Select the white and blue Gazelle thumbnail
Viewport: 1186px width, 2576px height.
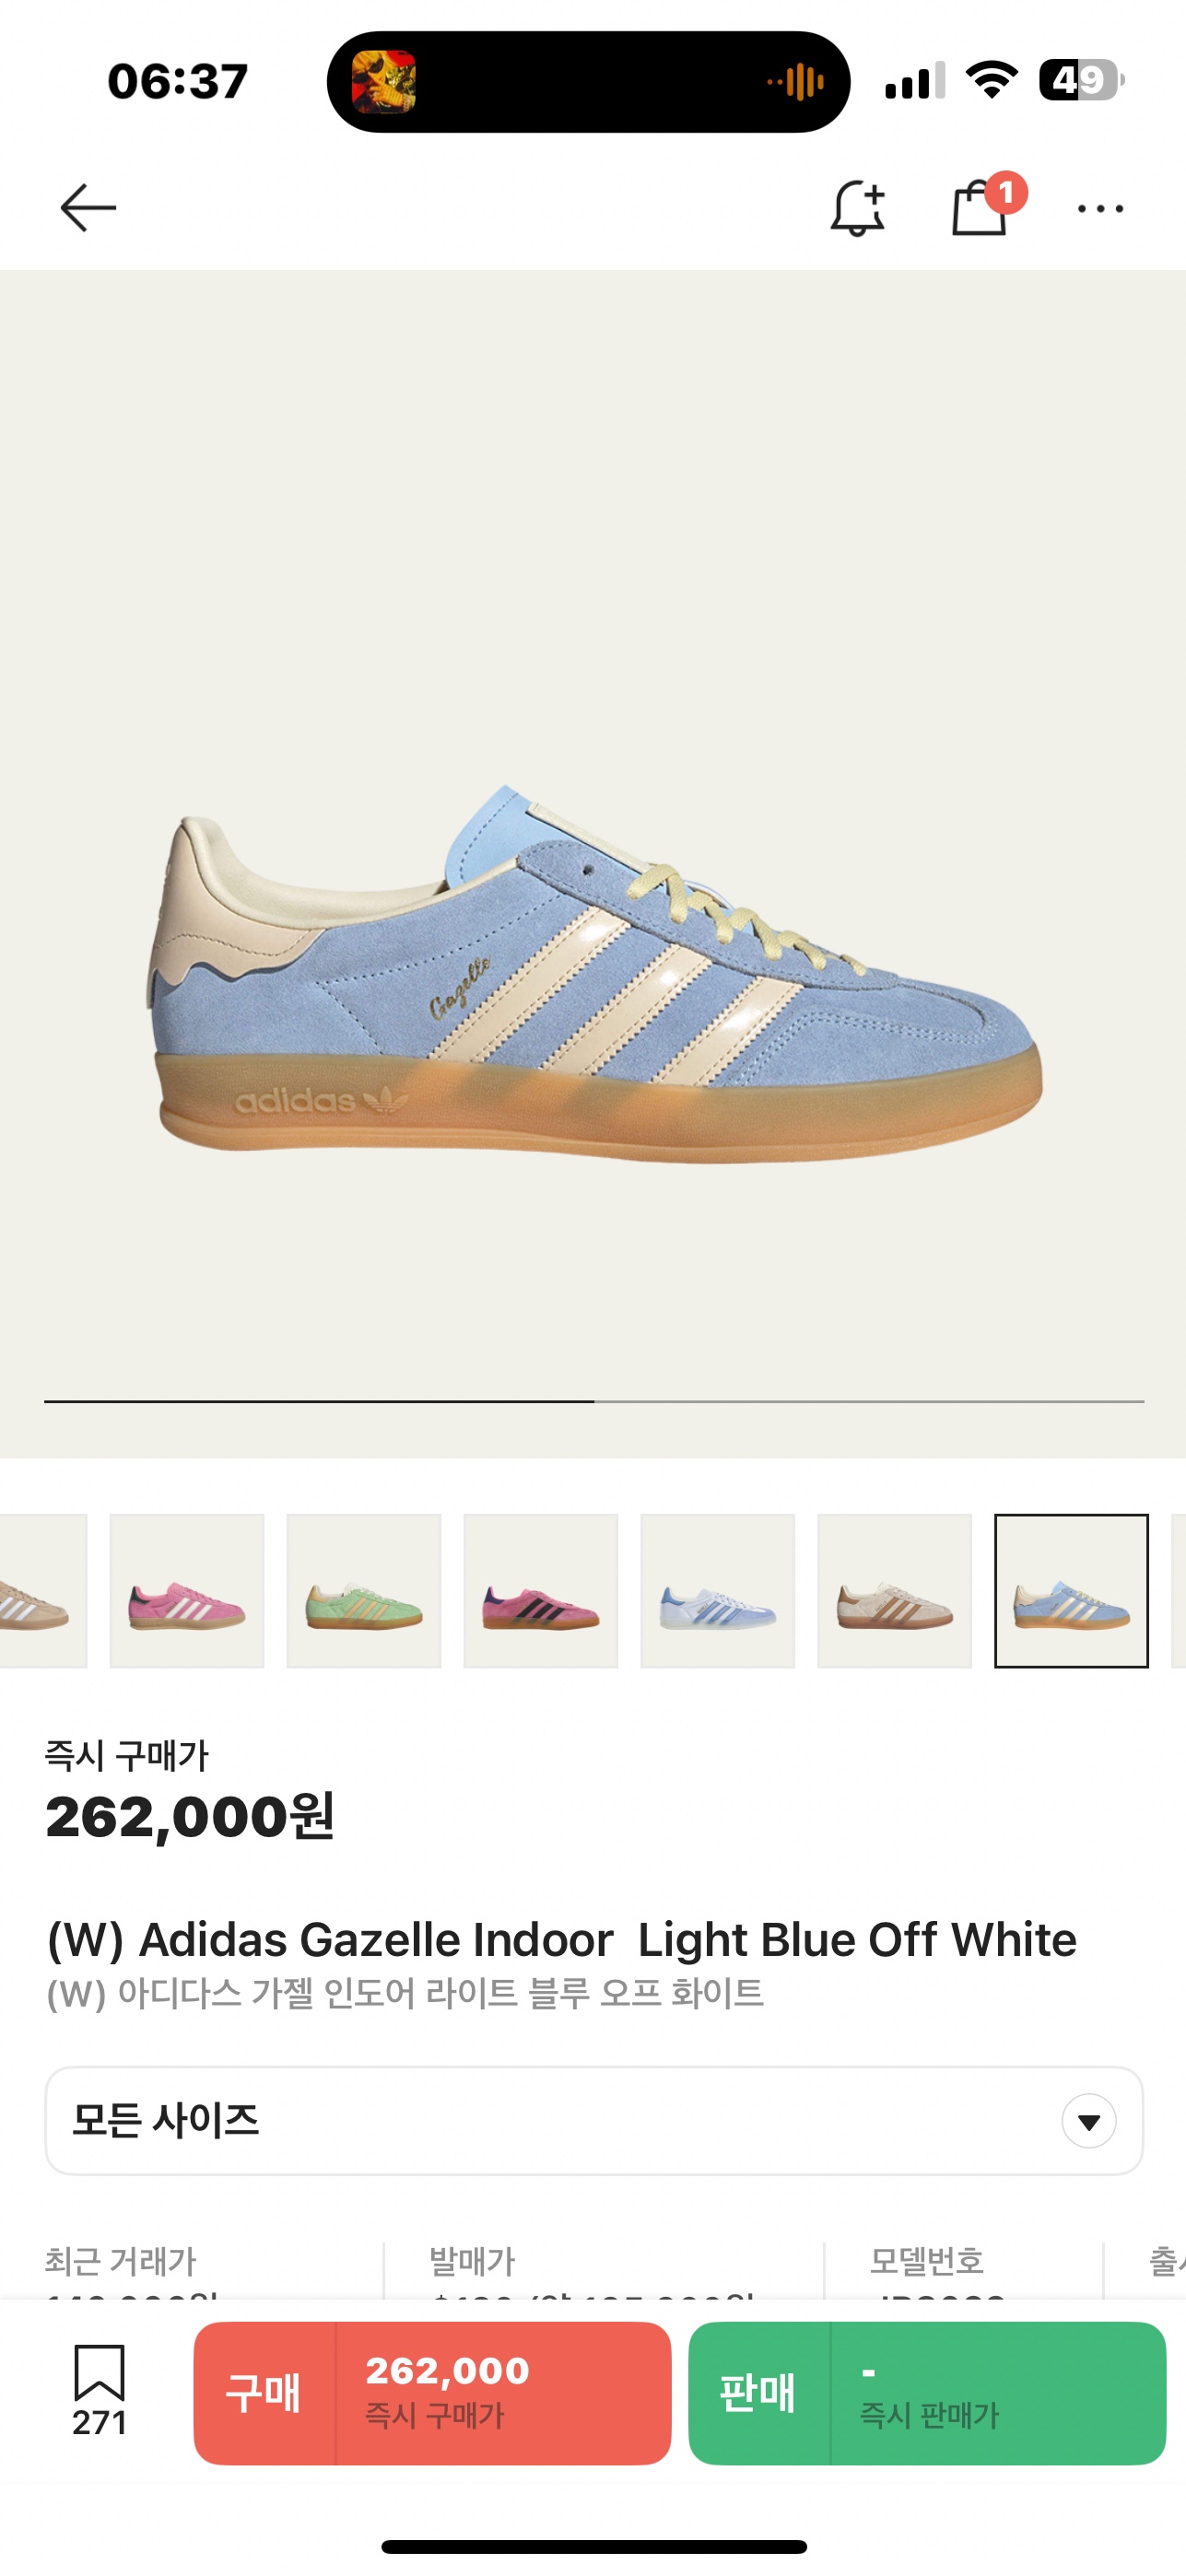click(718, 1591)
